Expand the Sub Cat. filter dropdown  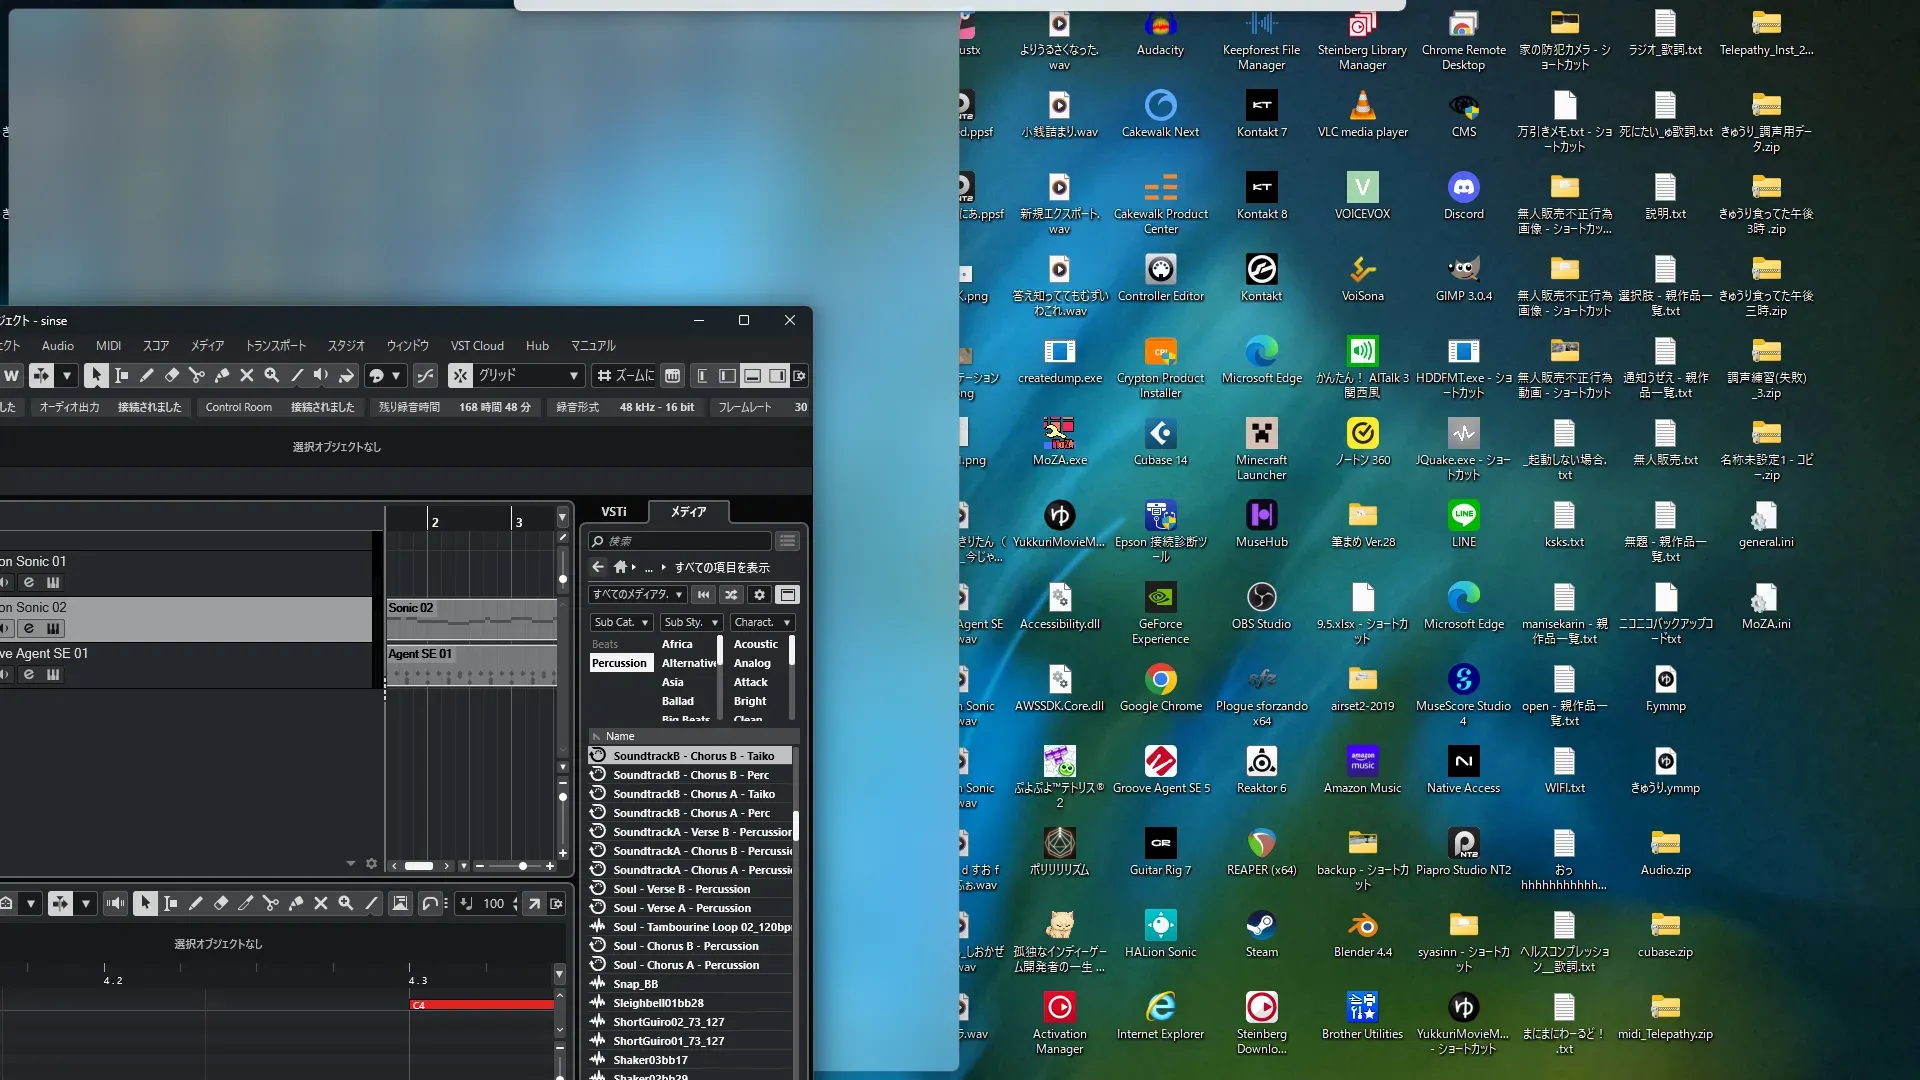621,622
